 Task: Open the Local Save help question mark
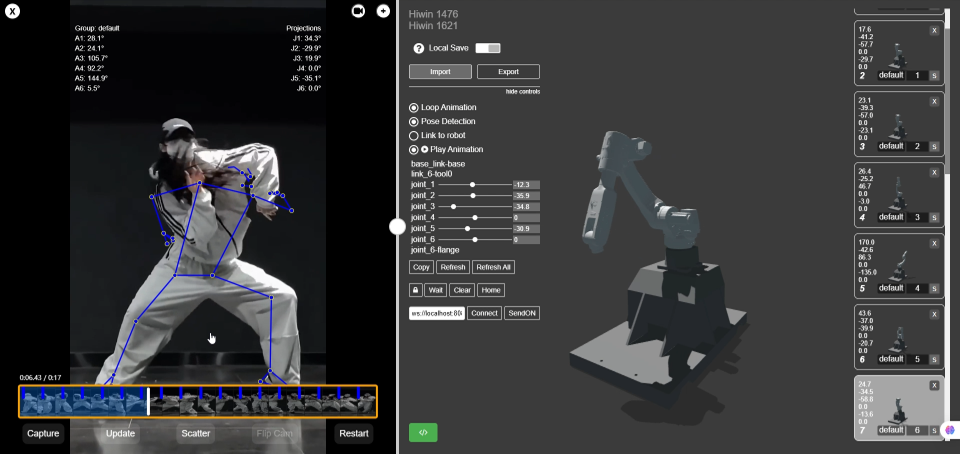(x=419, y=48)
